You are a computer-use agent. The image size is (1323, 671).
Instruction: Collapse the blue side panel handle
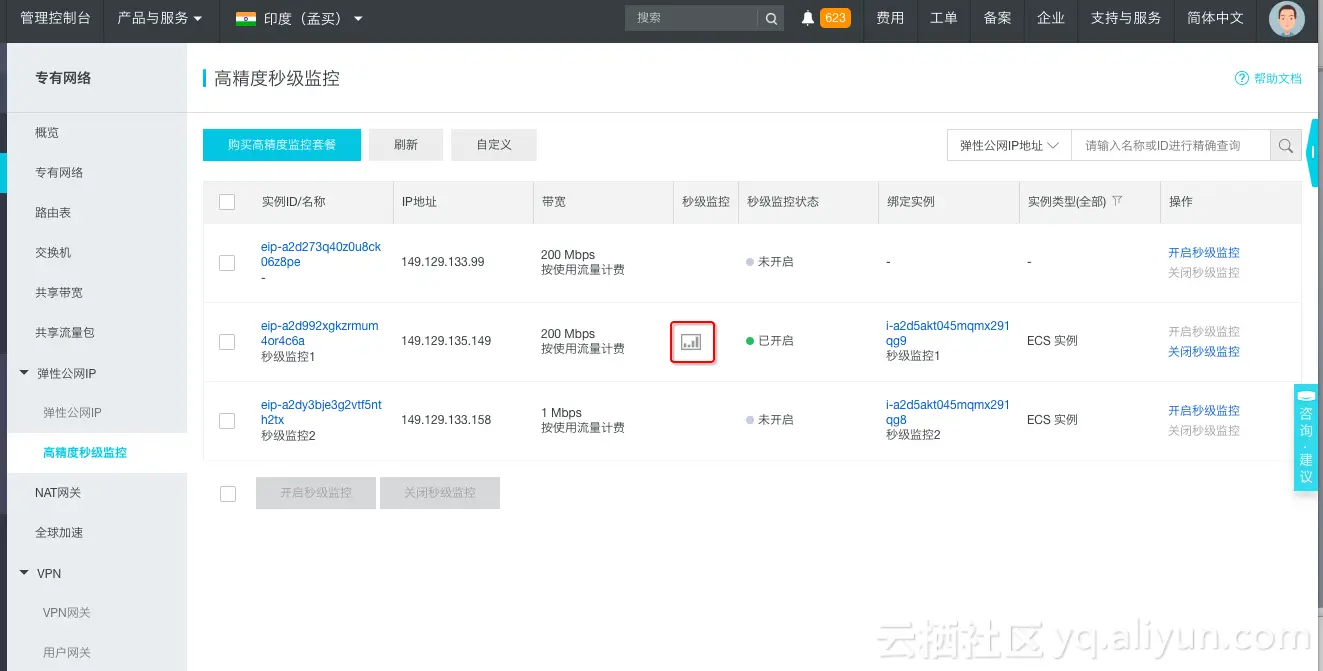coord(1314,152)
